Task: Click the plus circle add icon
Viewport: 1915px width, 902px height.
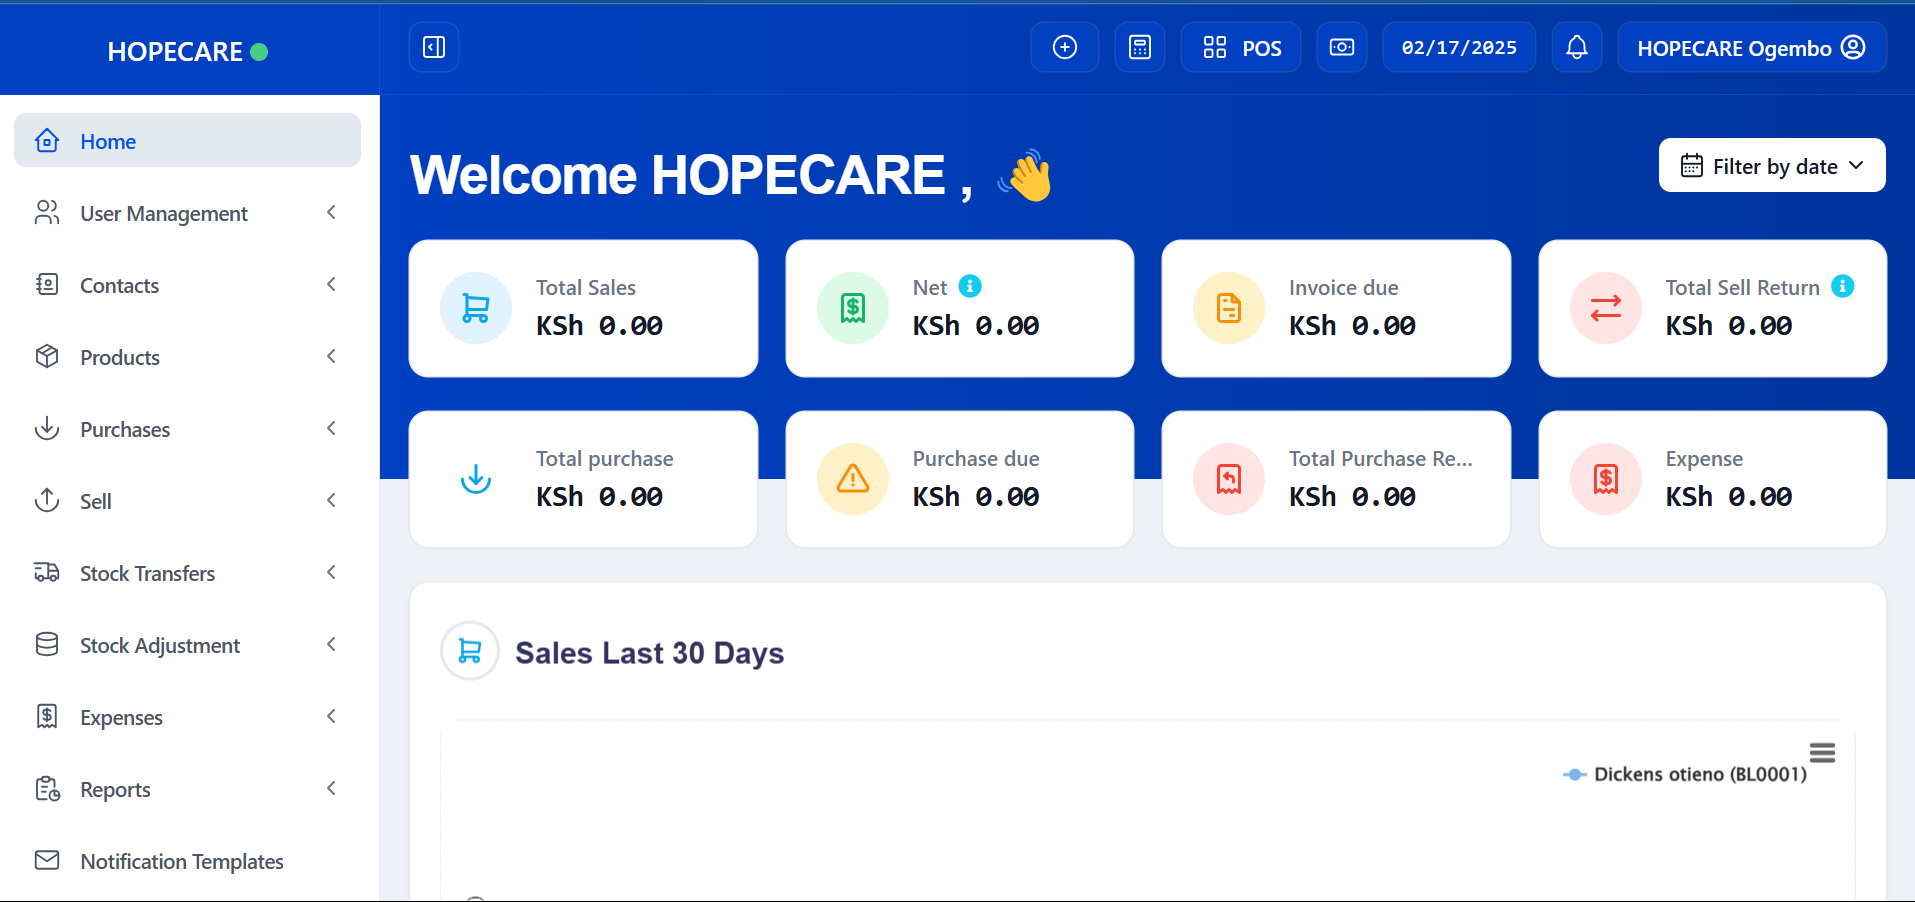Action: coord(1065,47)
